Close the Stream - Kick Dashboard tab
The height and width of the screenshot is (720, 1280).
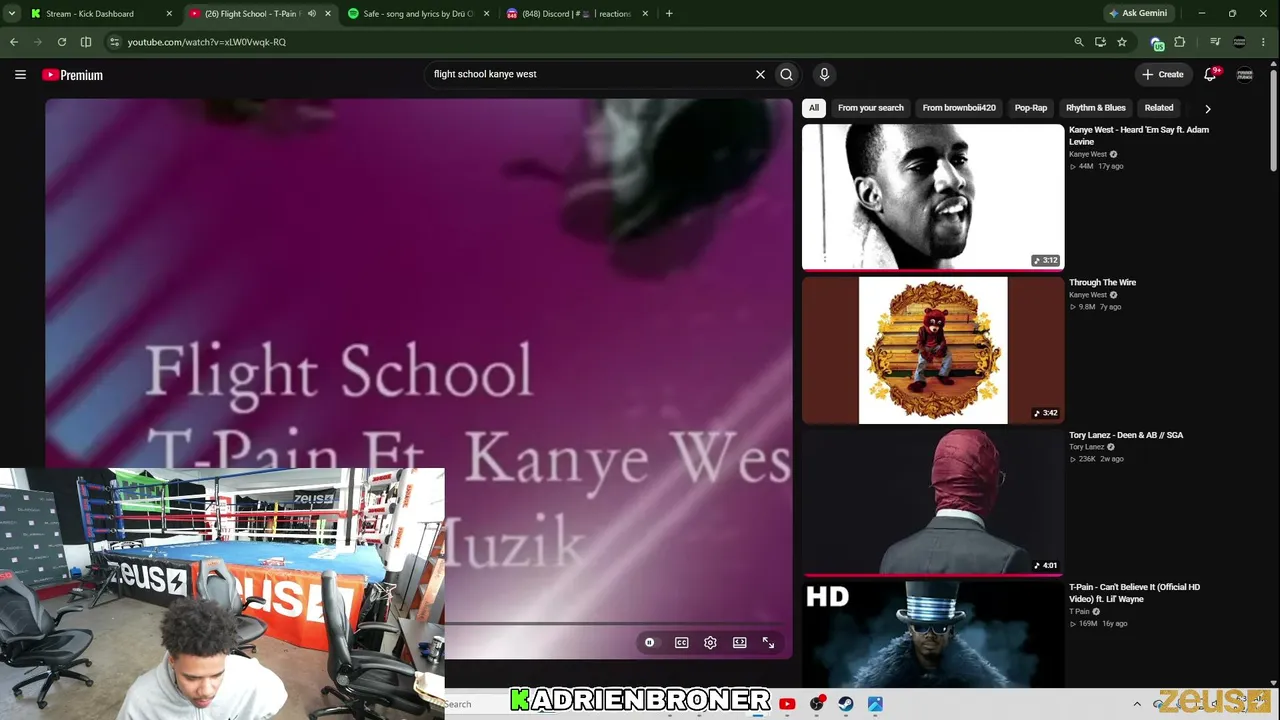(x=169, y=14)
